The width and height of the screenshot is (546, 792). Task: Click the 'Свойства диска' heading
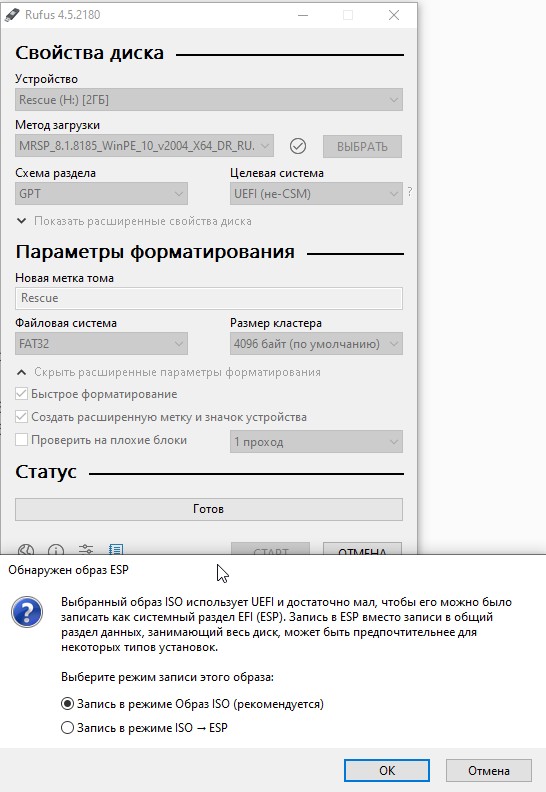click(x=89, y=53)
